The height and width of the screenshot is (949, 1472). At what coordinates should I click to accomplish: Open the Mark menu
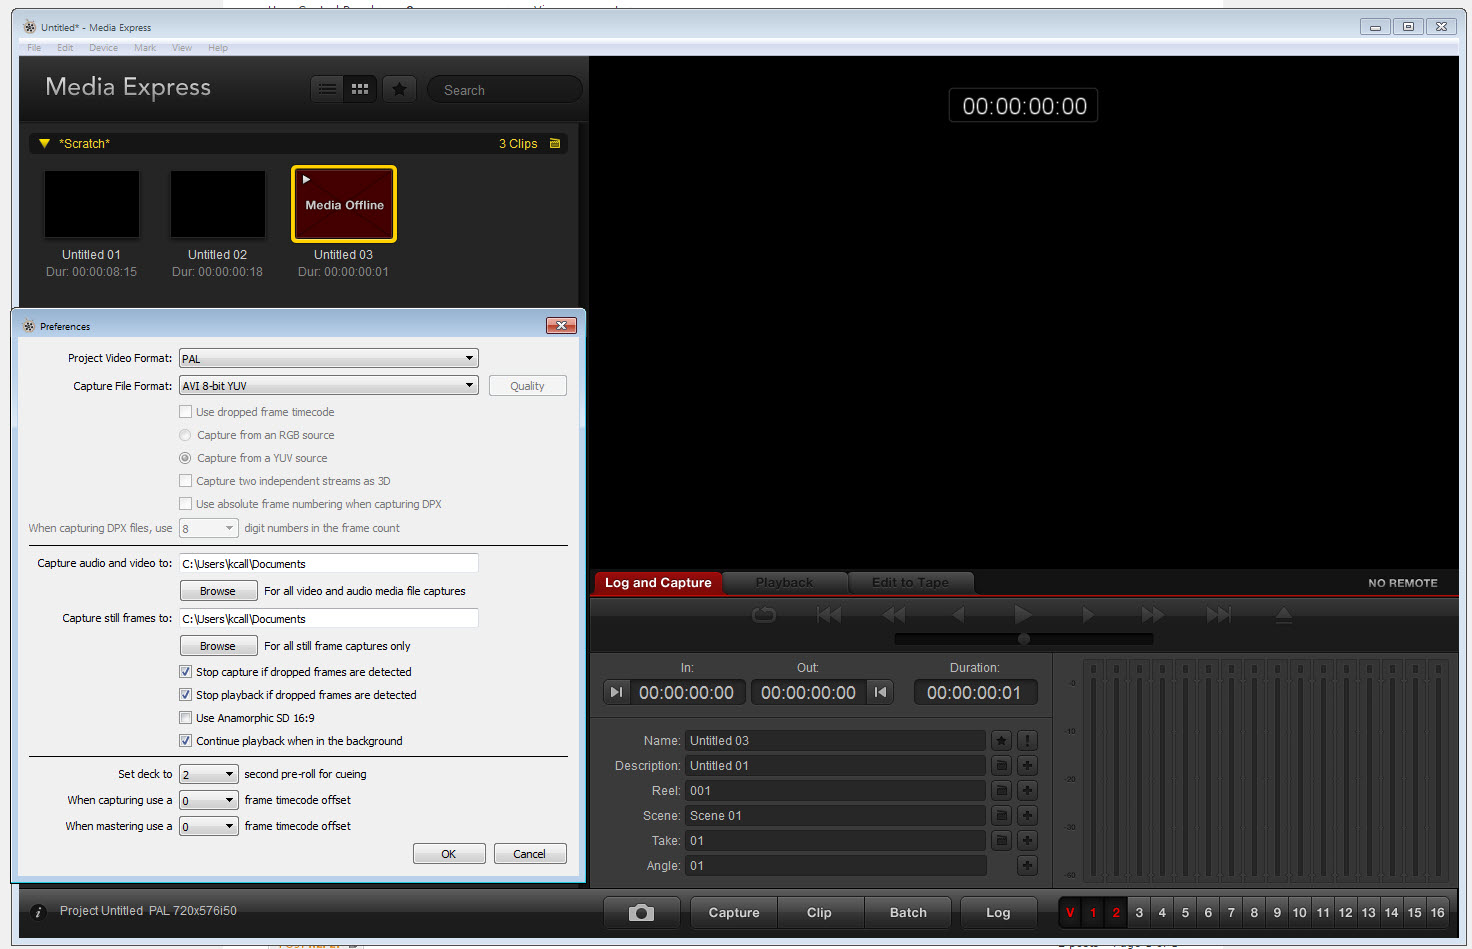point(145,48)
